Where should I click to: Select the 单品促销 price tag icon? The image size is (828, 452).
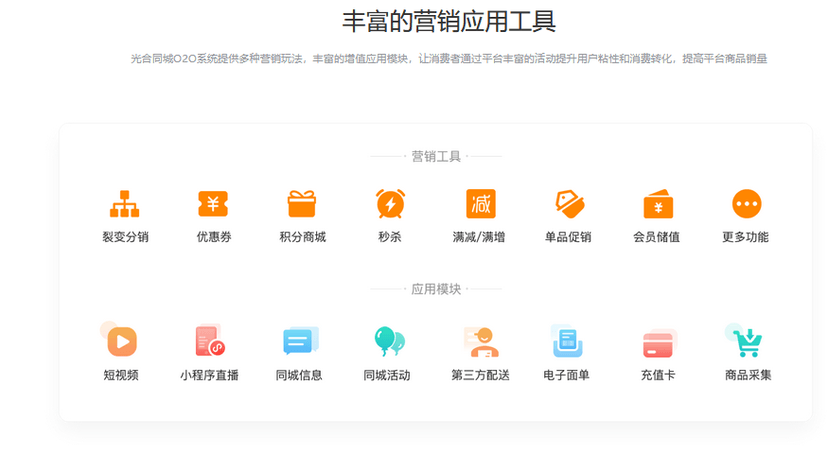click(x=569, y=204)
